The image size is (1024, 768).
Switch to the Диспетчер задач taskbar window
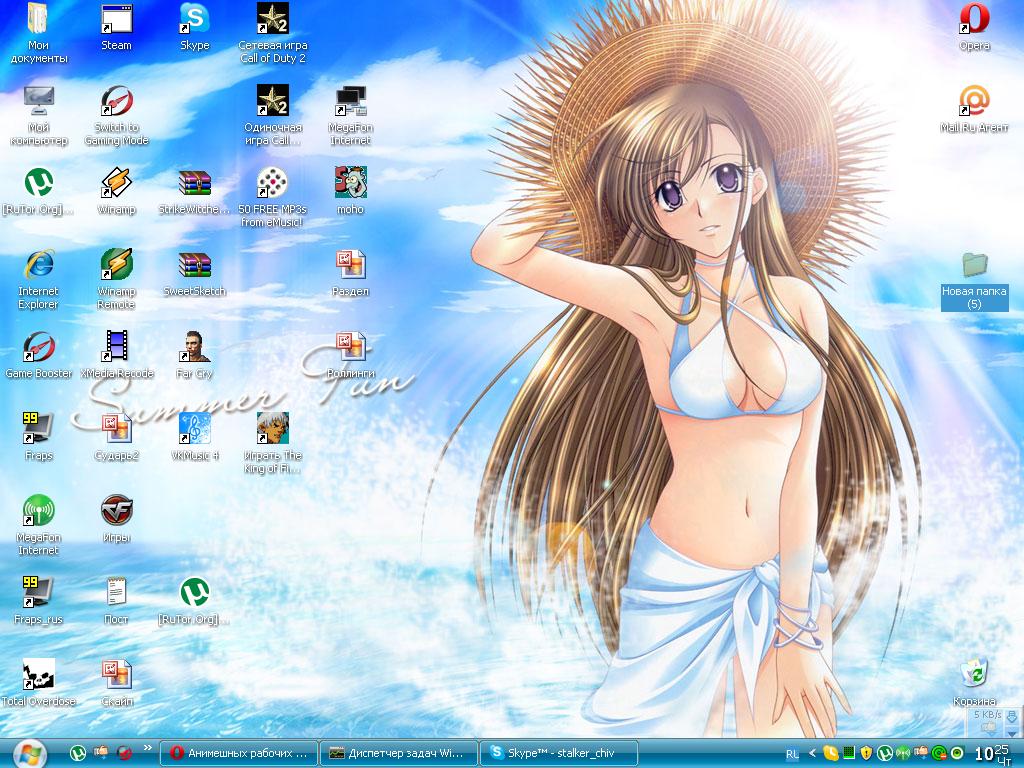[x=398, y=752]
